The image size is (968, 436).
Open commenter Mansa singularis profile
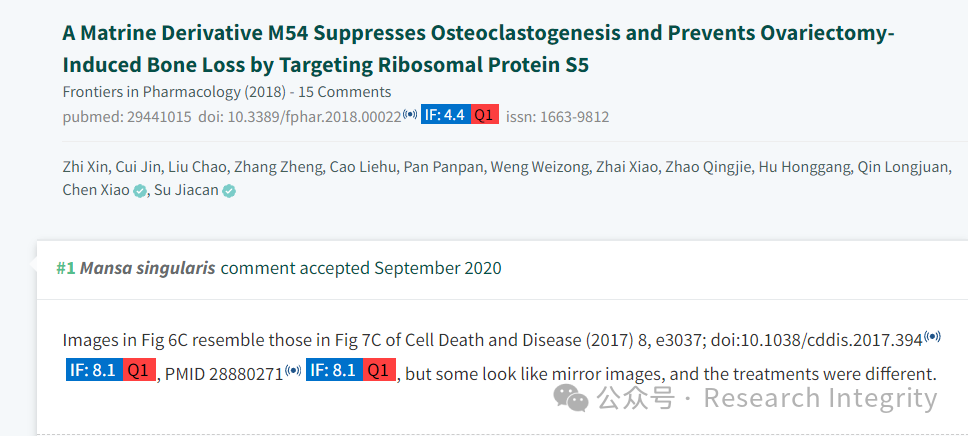pyautogui.click(x=148, y=268)
